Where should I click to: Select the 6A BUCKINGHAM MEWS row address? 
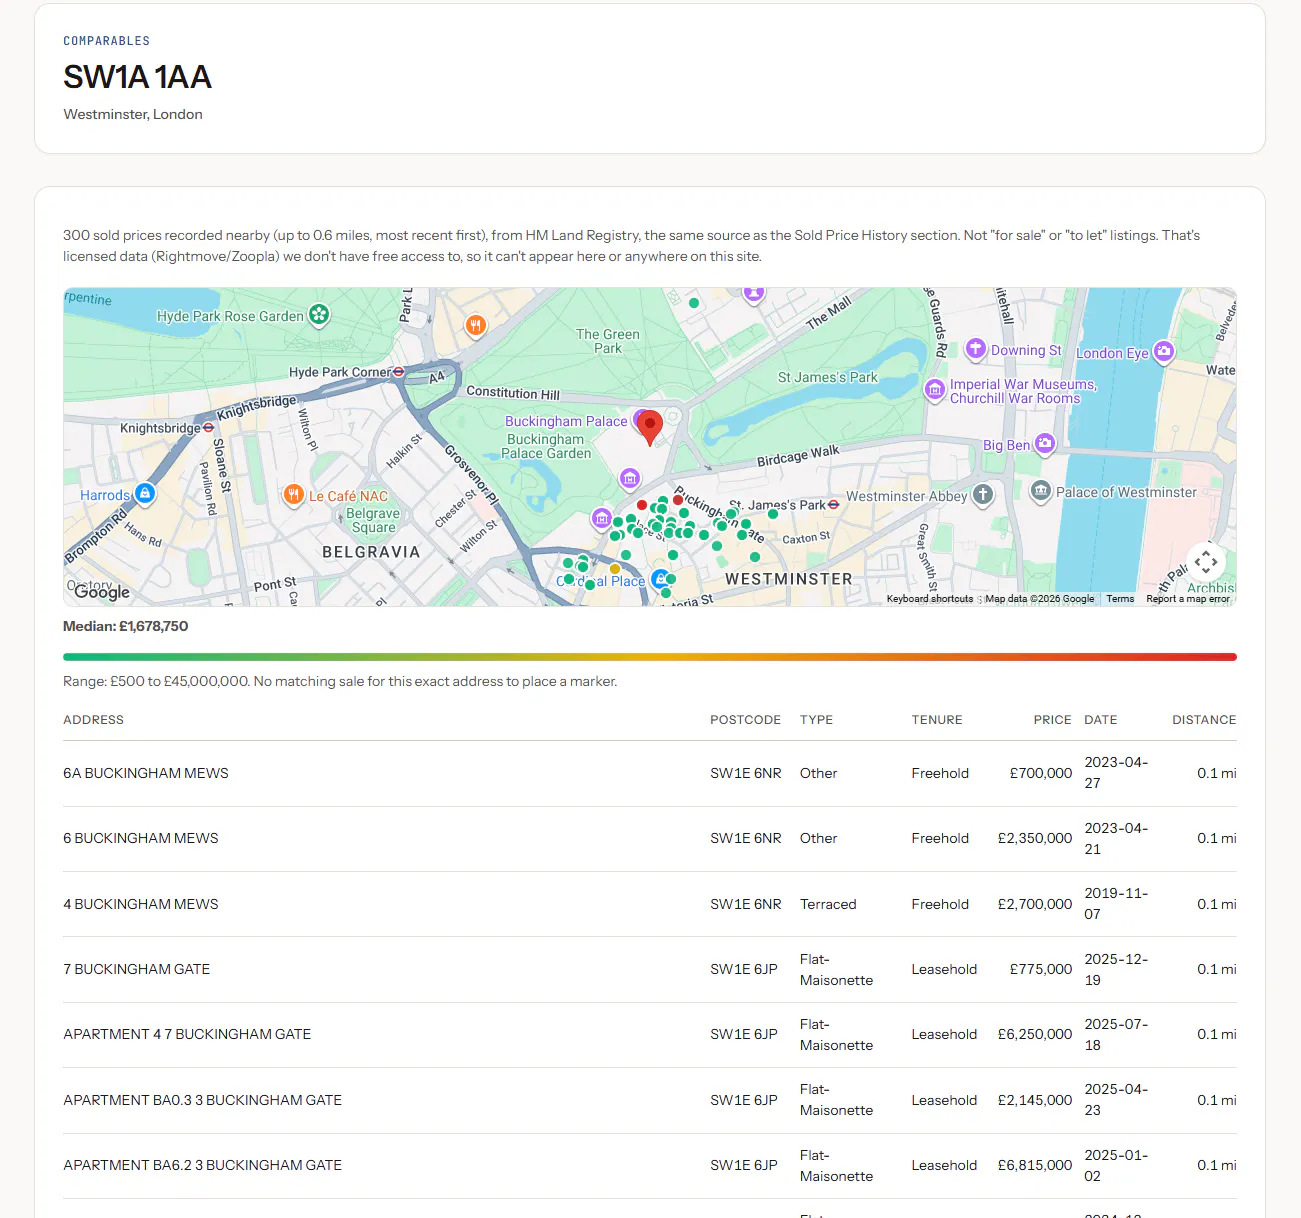146,773
